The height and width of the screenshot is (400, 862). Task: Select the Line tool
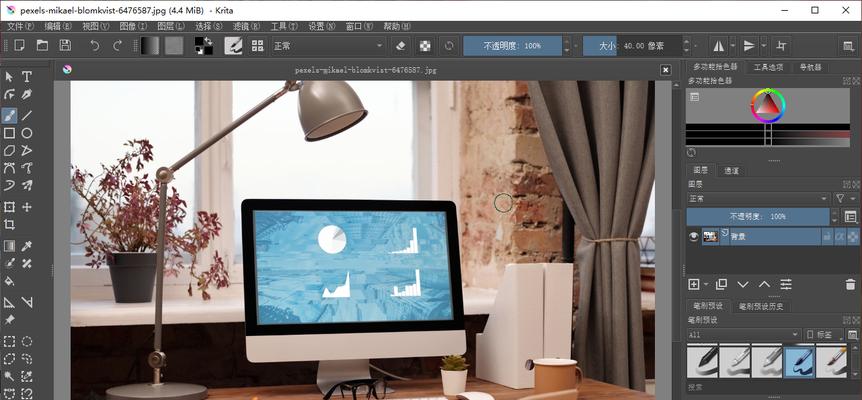point(26,115)
